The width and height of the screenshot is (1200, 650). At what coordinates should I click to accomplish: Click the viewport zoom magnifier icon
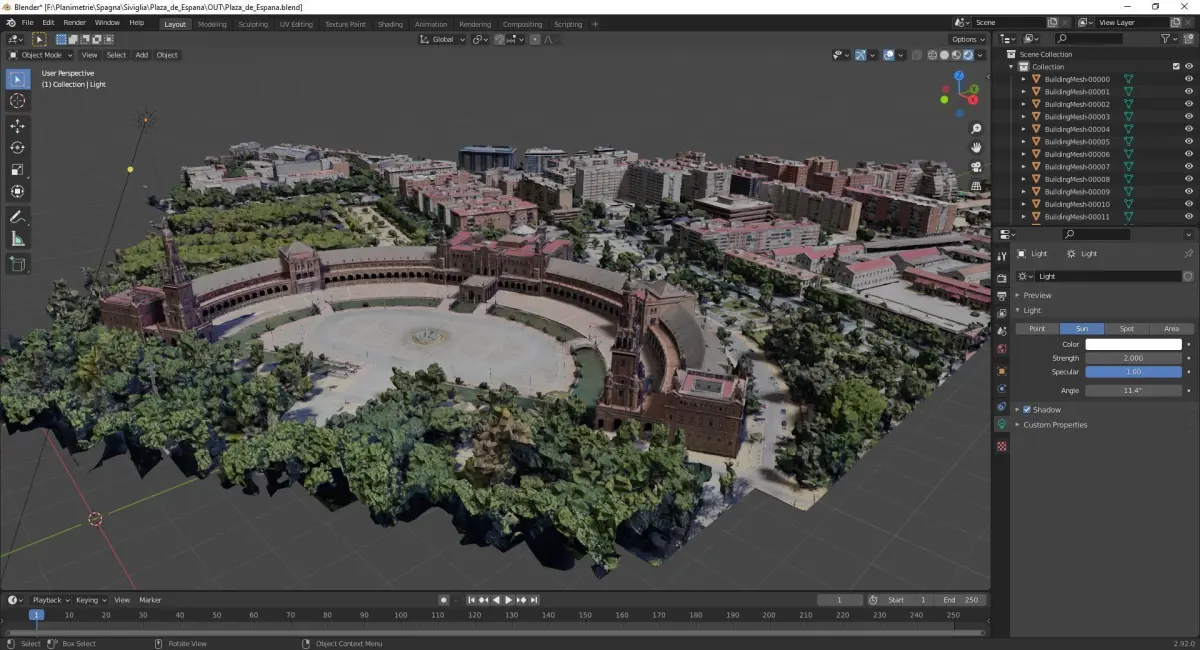click(x=976, y=129)
